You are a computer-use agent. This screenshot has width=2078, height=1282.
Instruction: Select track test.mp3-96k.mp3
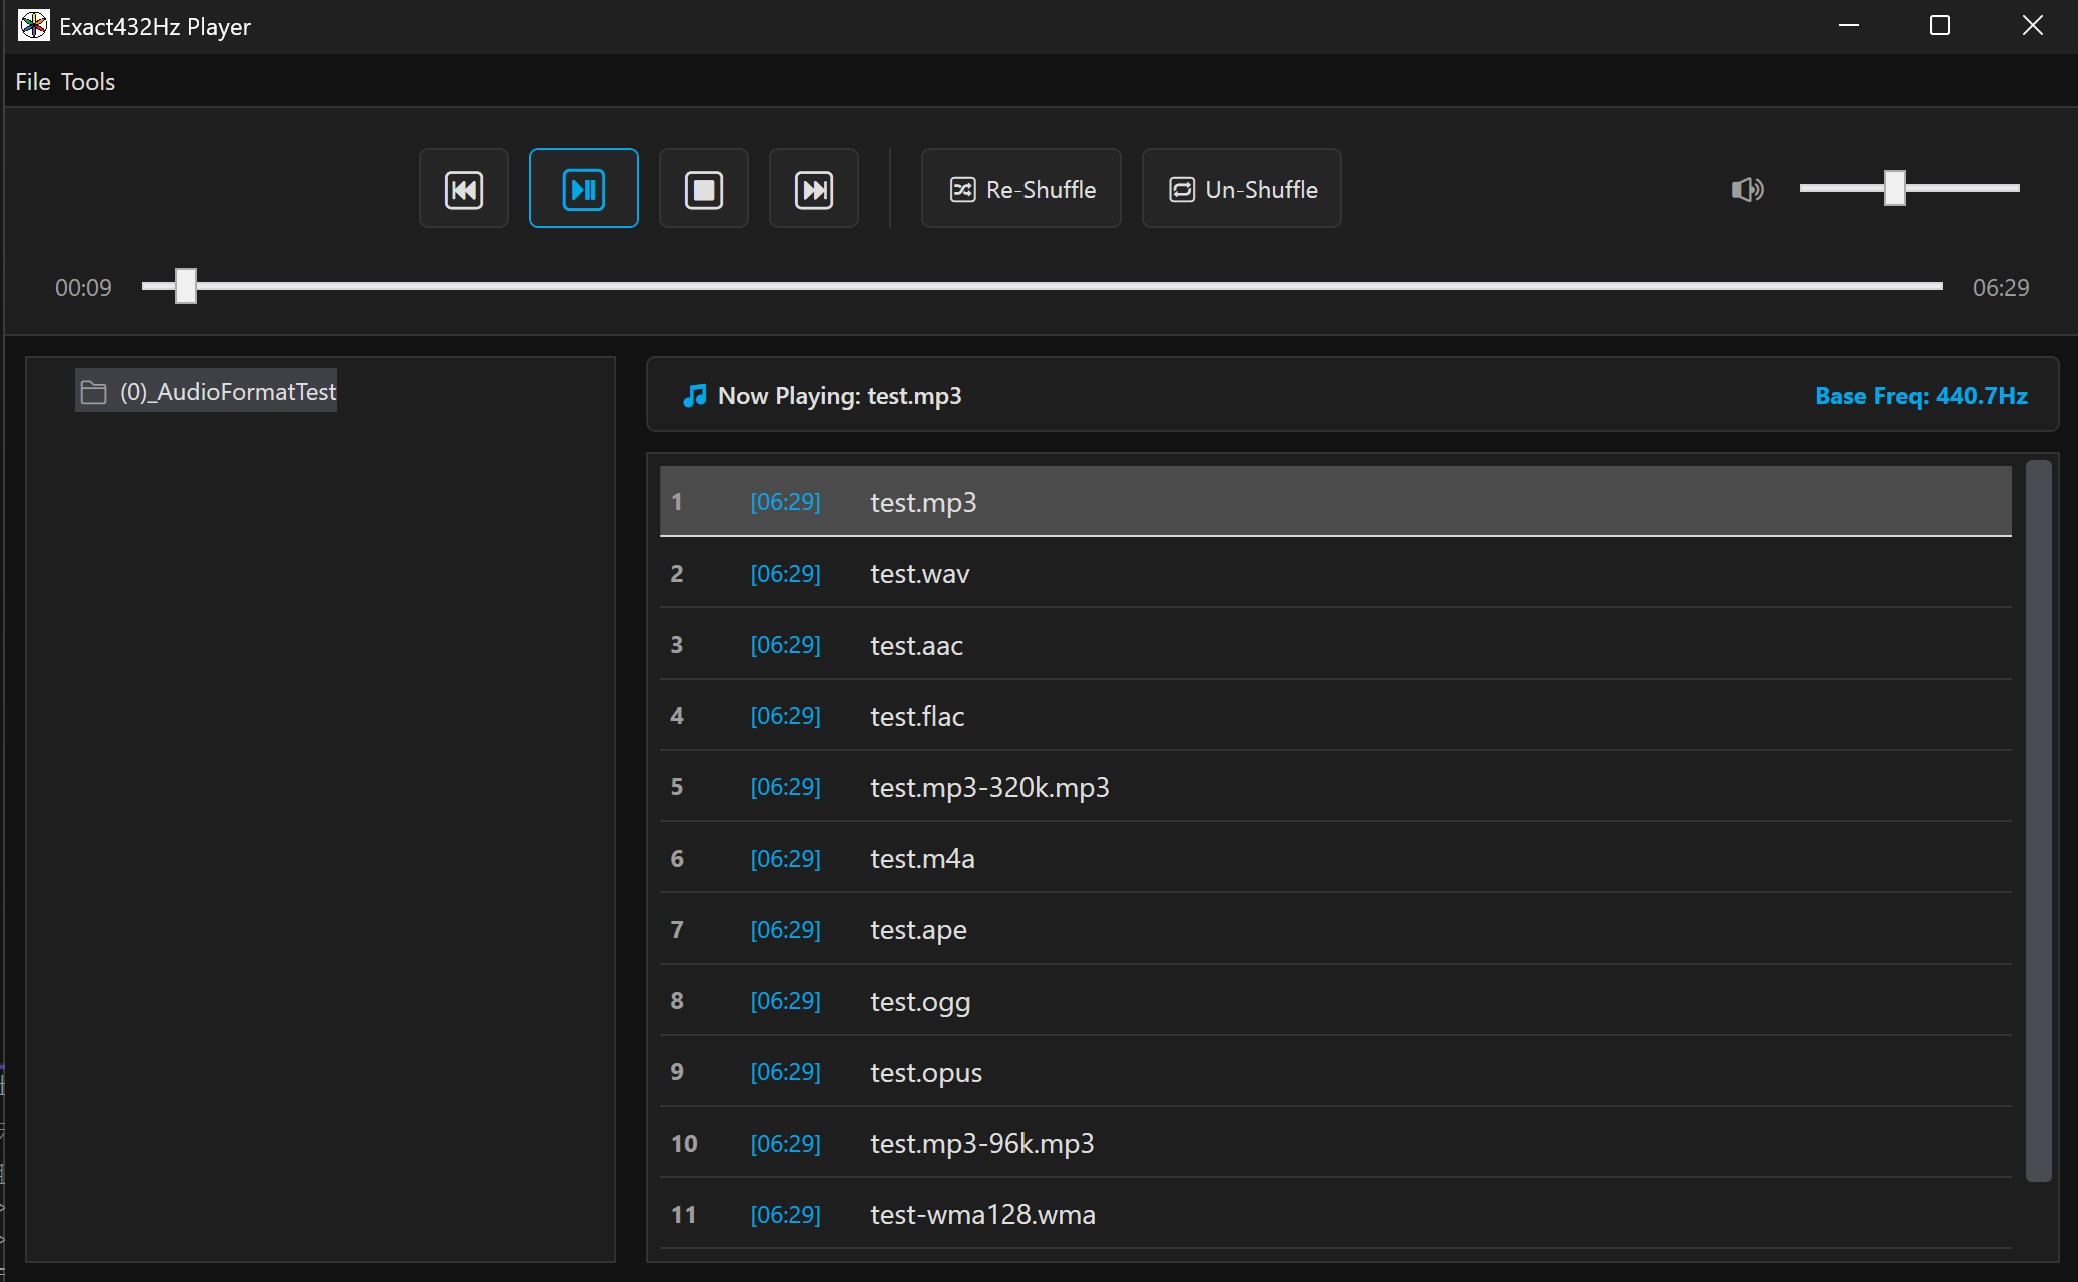pyautogui.click(x=1336, y=1143)
